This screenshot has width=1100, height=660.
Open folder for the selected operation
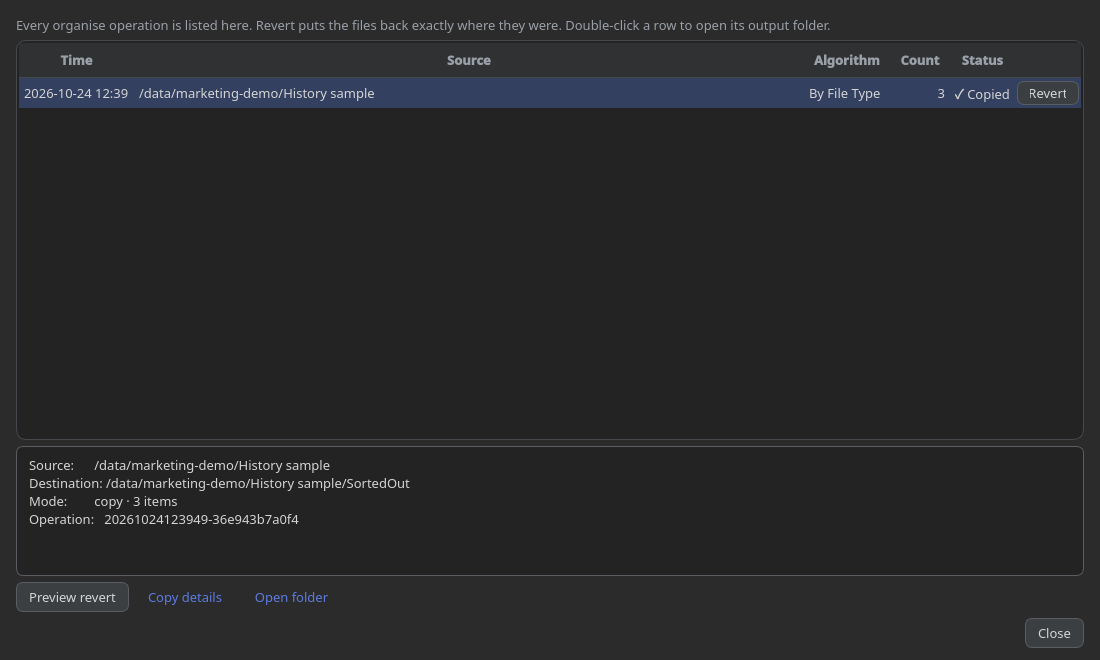coord(291,597)
